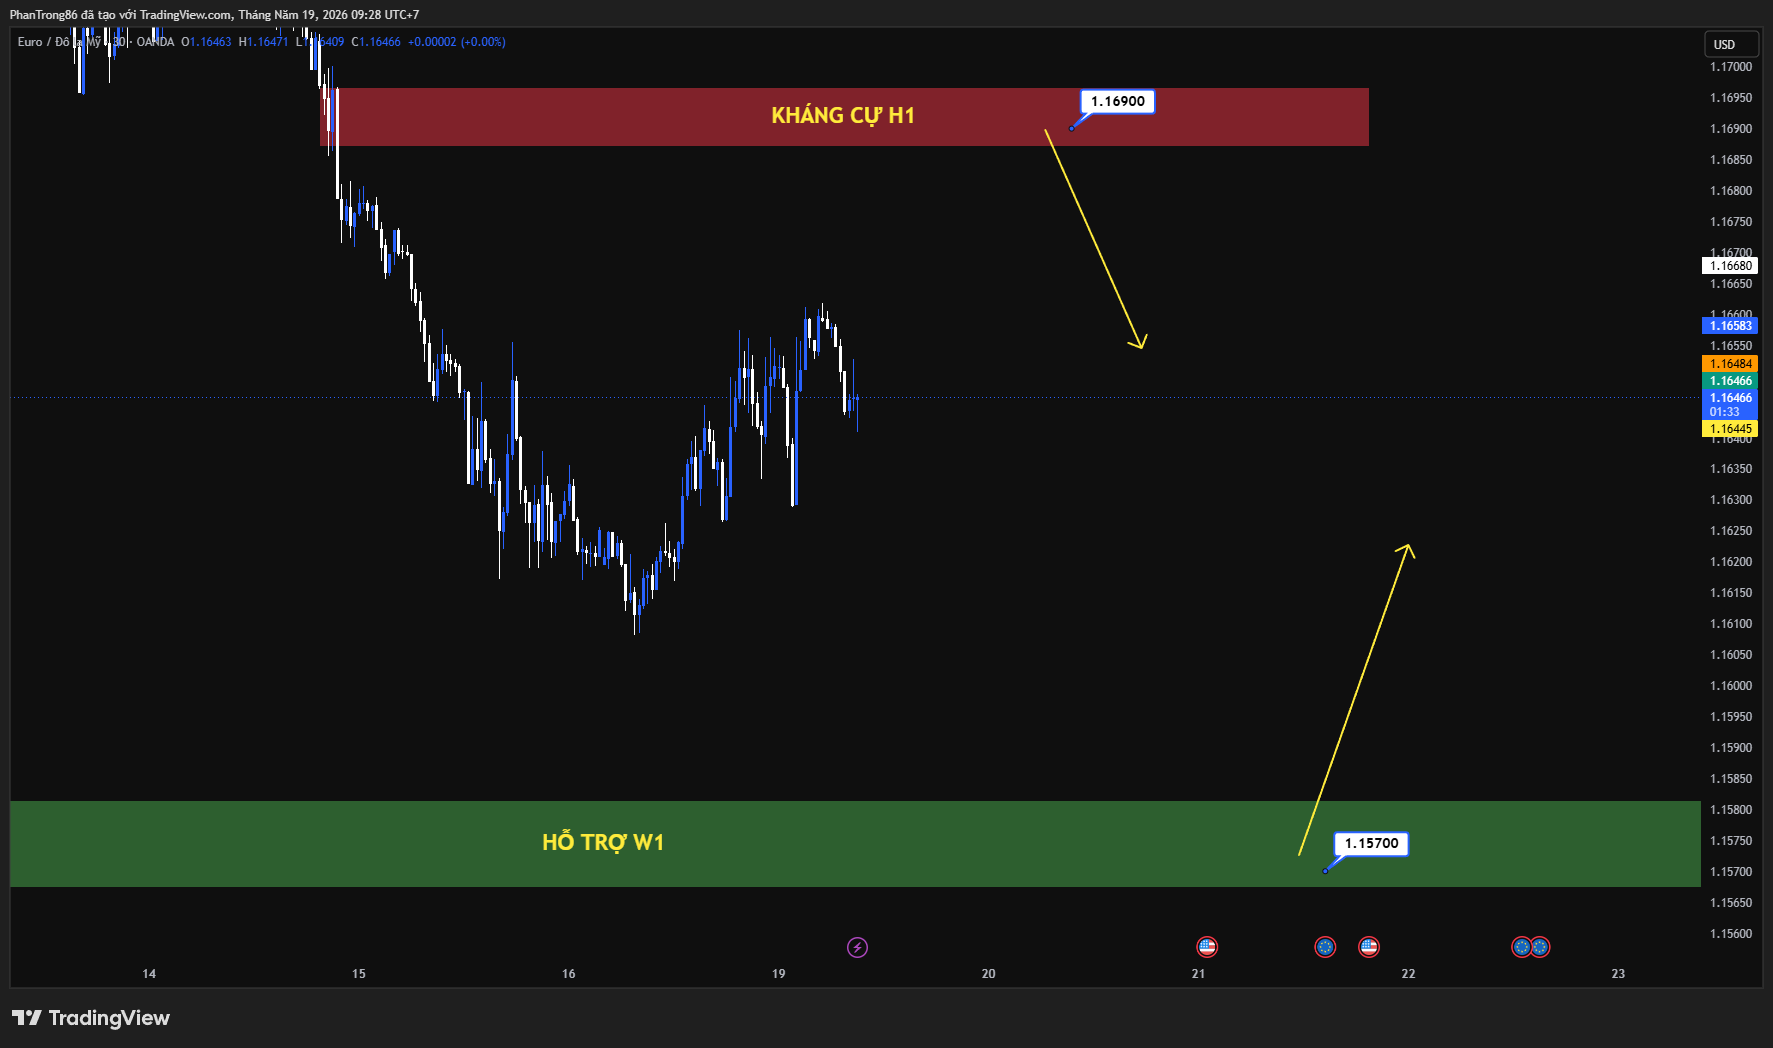Click date label 15 on time axis
Image resolution: width=1773 pixels, height=1048 pixels.
pyautogui.click(x=359, y=974)
